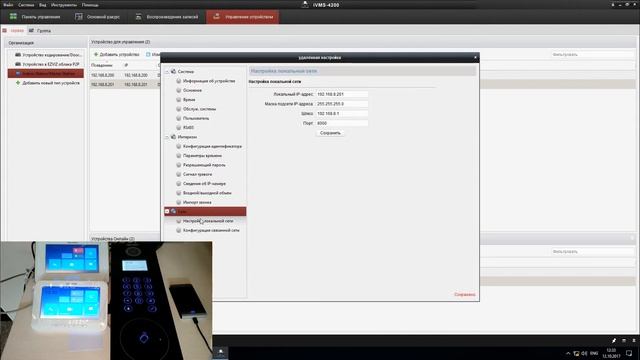Select the EZVIZ cloud P2P device entry
This screenshot has height=360, width=640.
[47, 64]
